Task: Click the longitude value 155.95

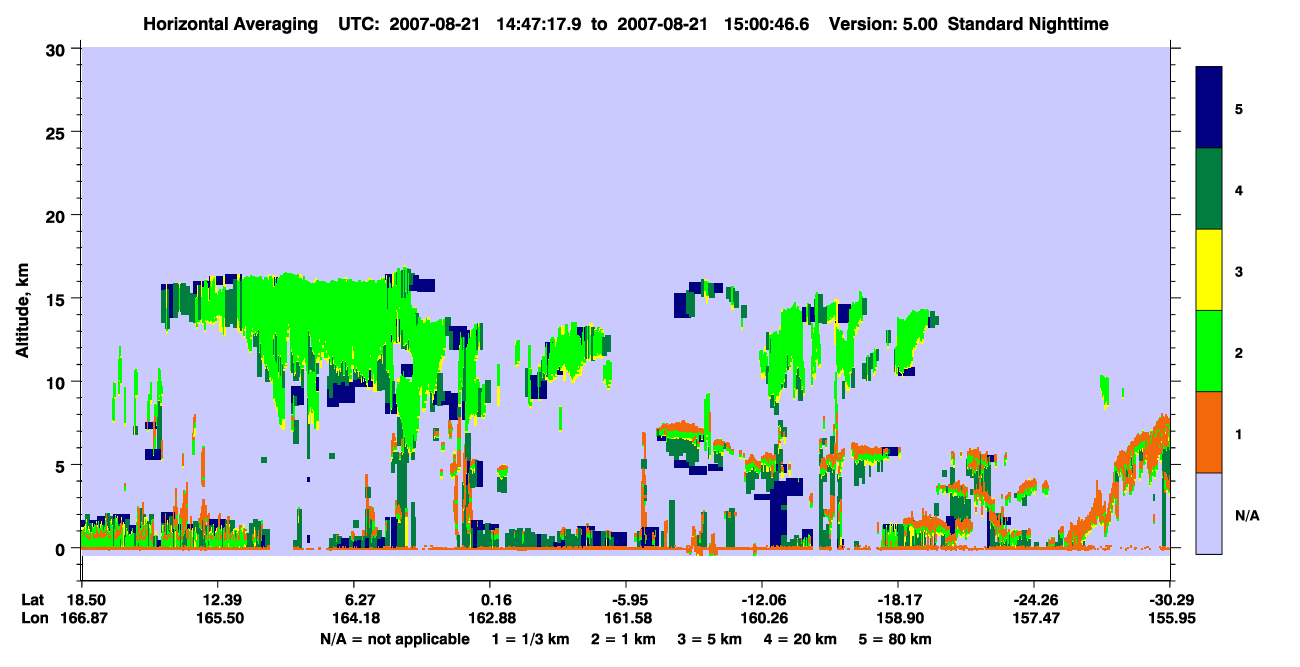Action: point(1170,618)
